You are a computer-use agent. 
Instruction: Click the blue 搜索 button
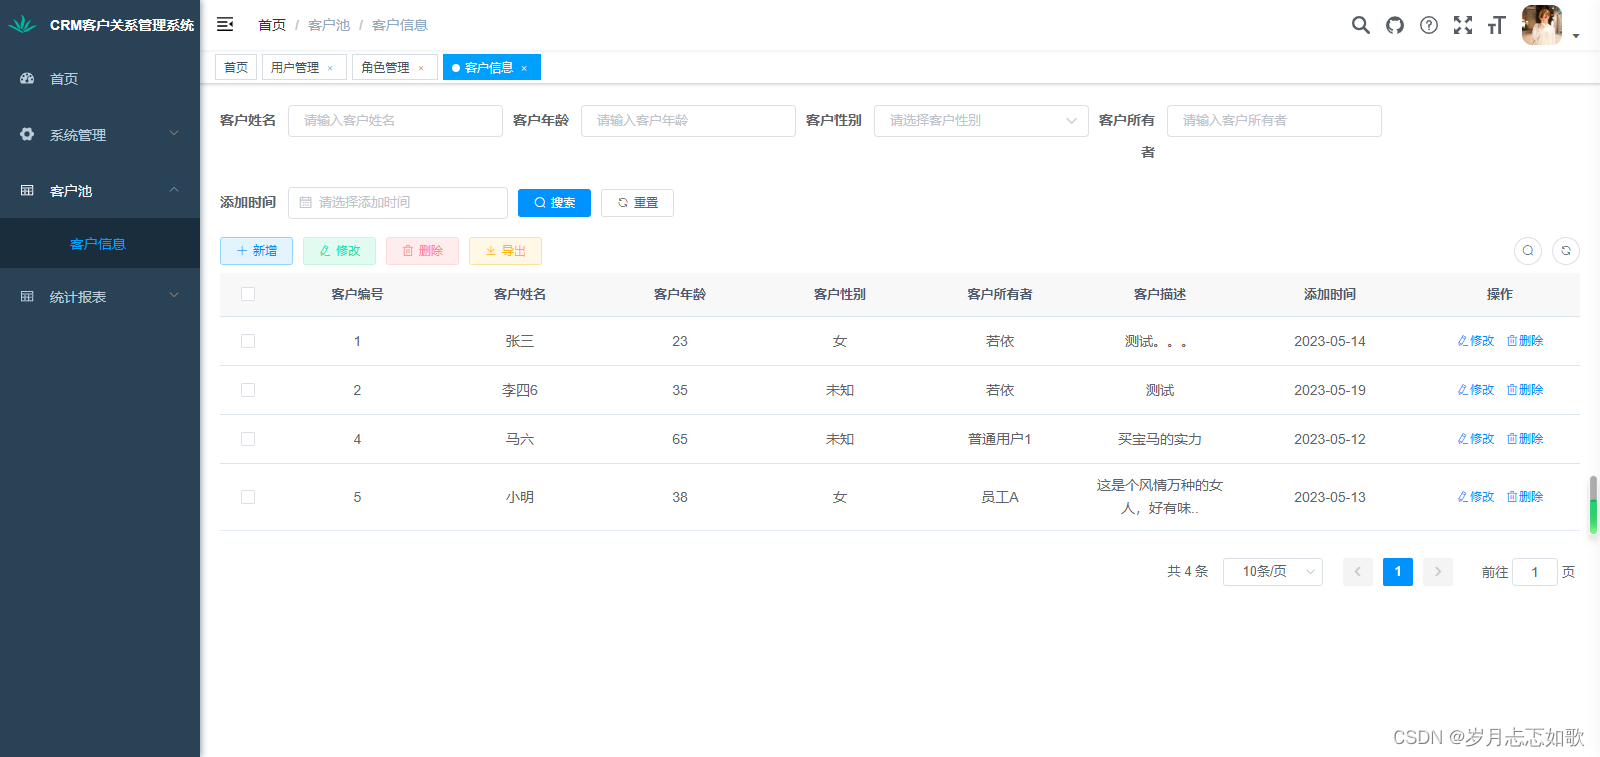point(554,202)
